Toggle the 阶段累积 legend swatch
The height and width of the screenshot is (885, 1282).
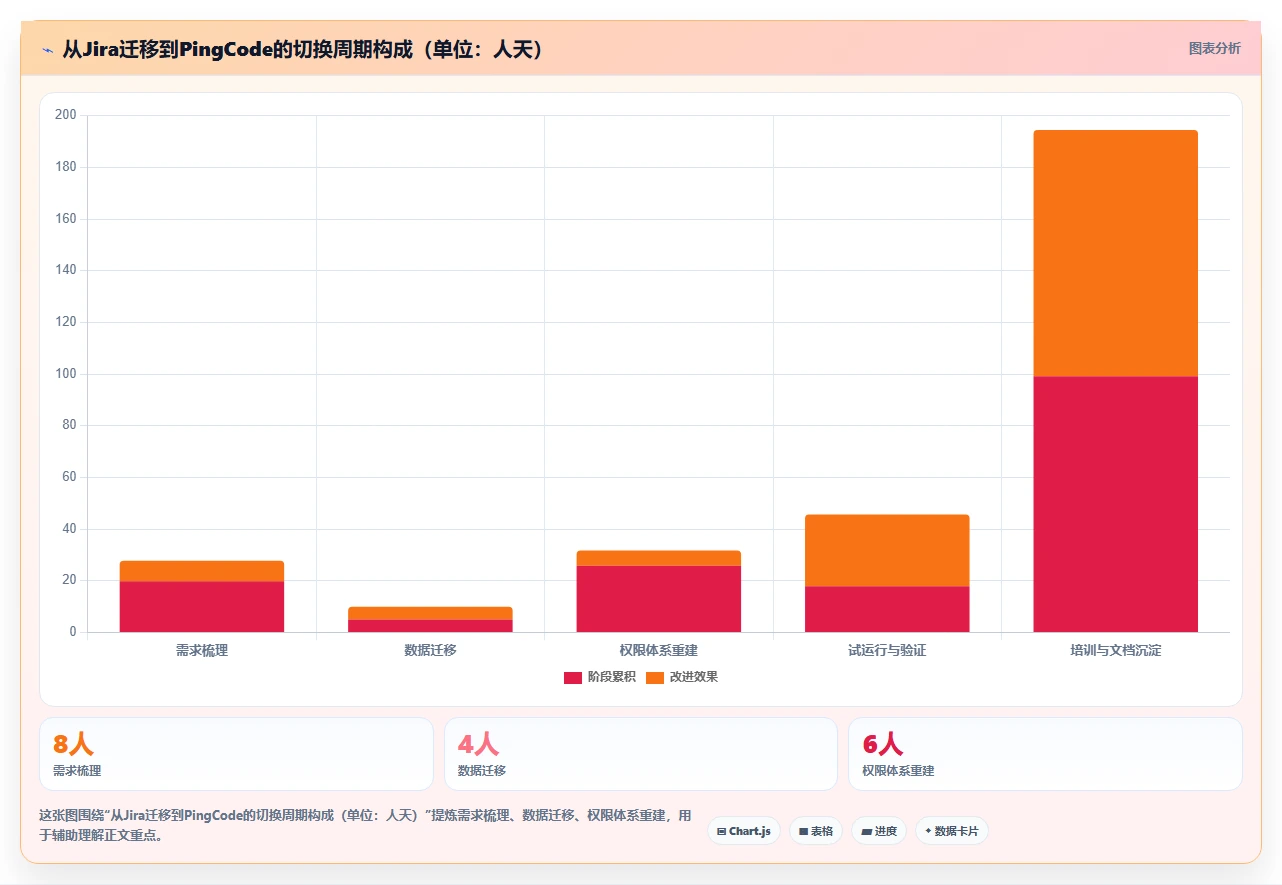tap(572, 677)
